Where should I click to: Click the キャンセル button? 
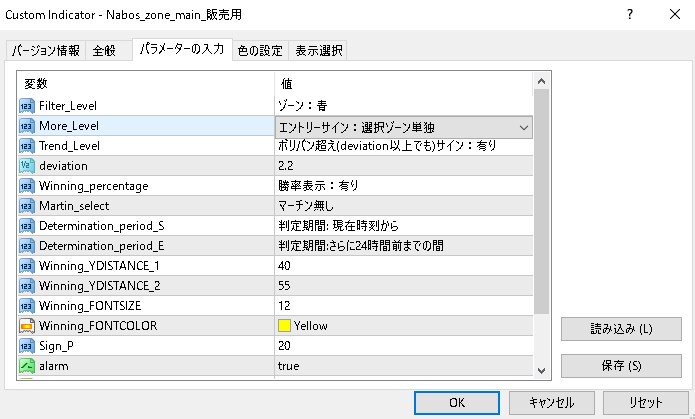[551, 403]
